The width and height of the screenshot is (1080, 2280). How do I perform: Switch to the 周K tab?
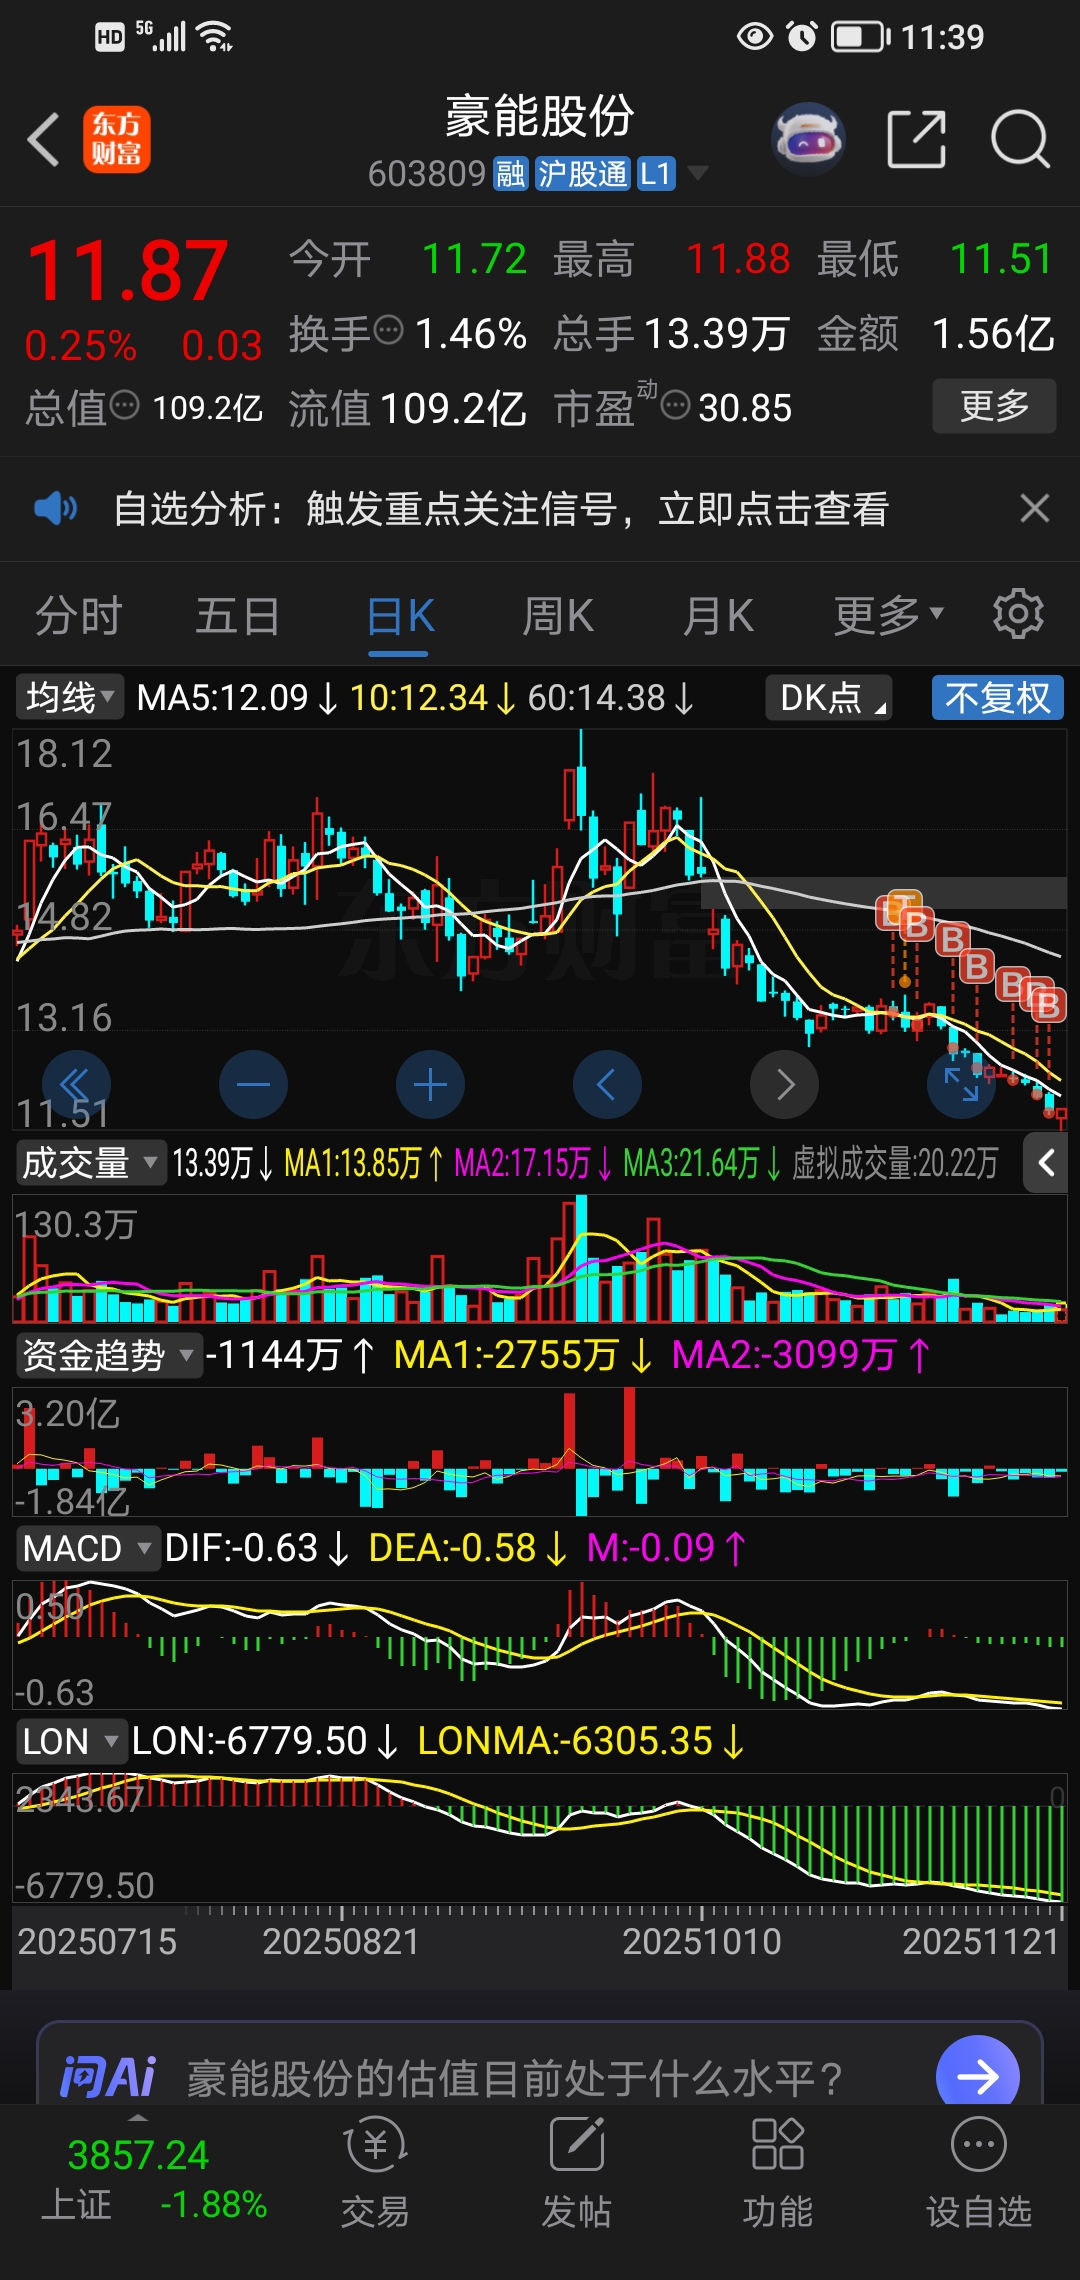[558, 615]
